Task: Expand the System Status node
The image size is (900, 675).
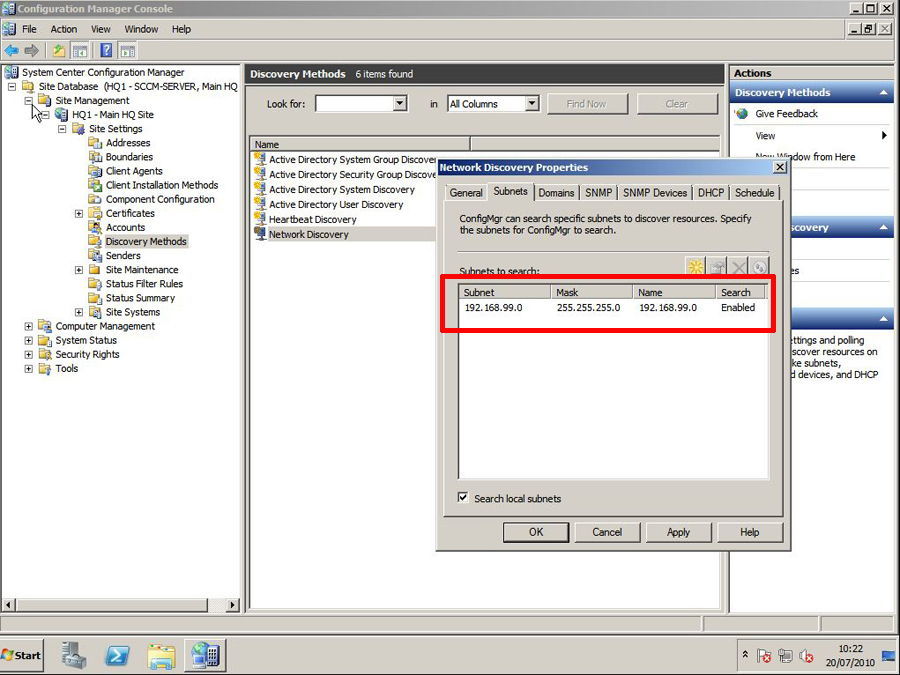Action: pos(28,340)
